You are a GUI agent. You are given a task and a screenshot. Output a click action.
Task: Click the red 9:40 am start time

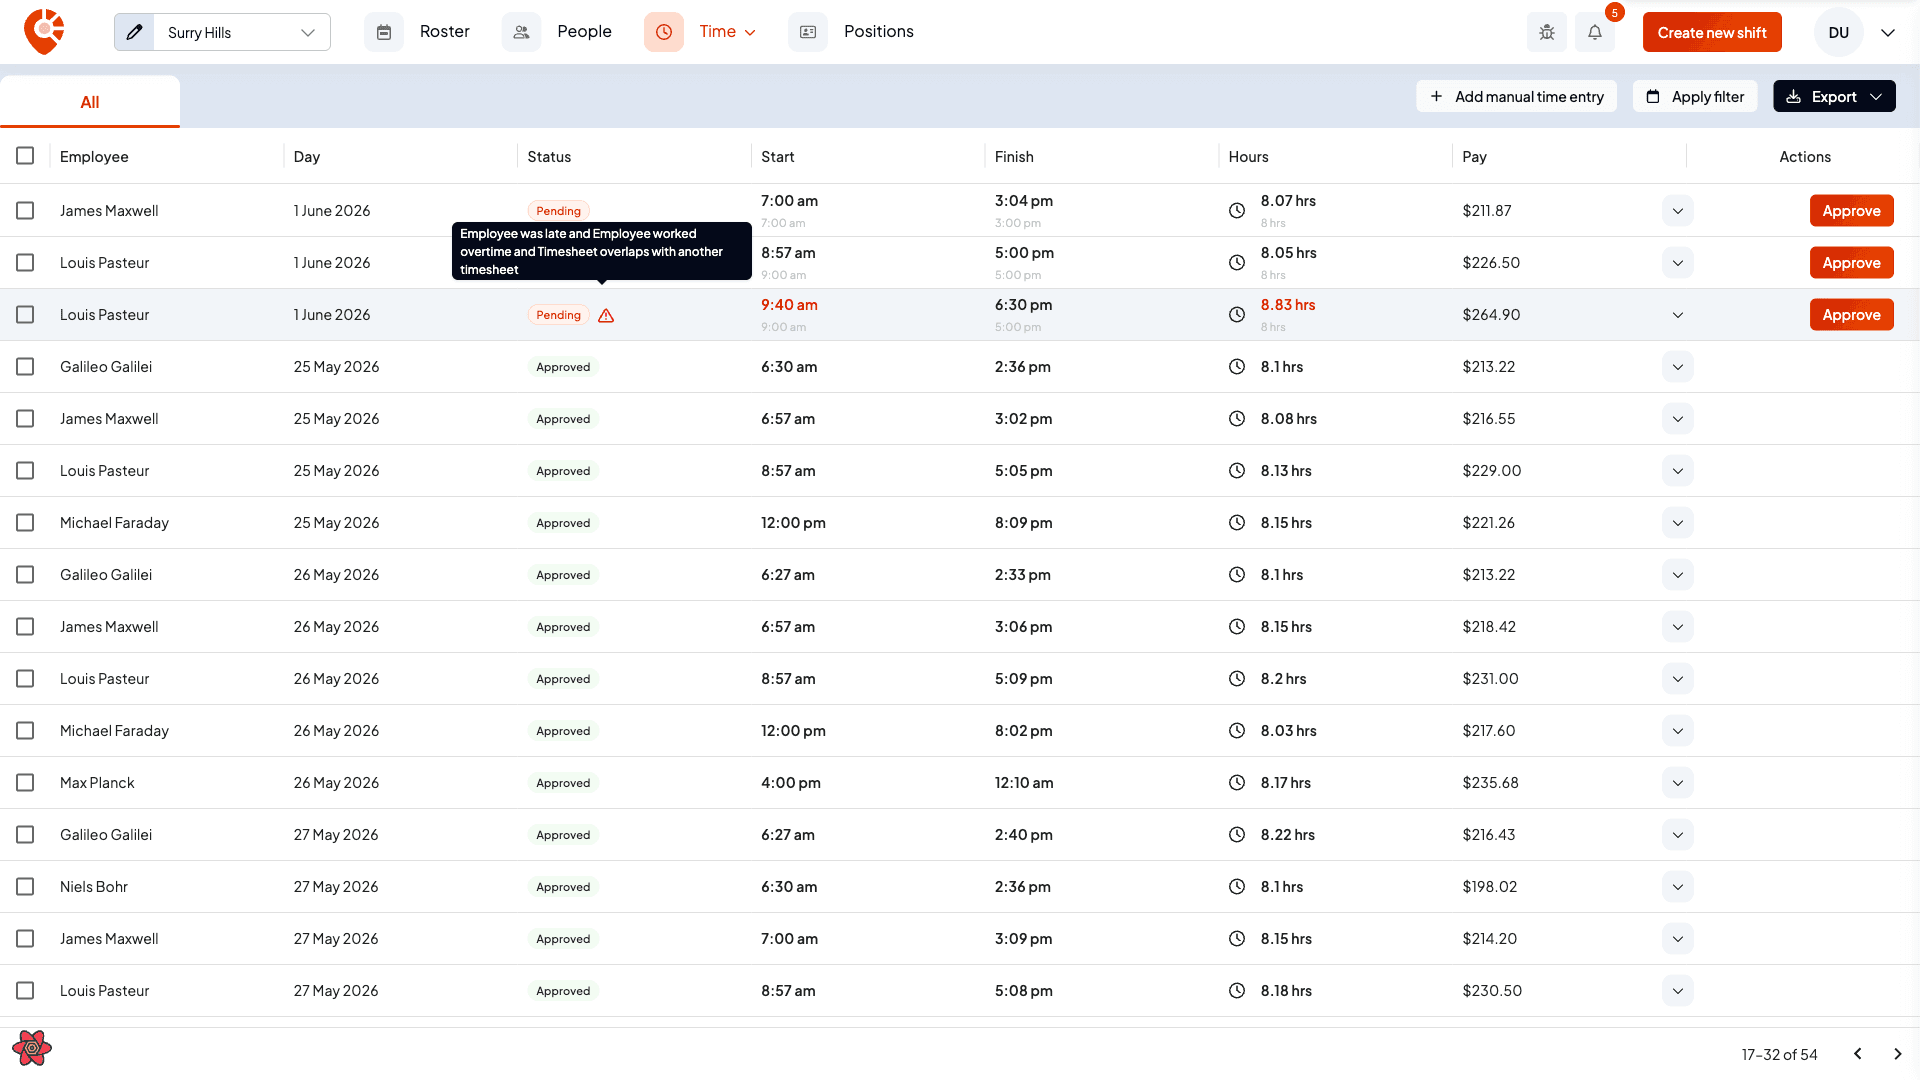click(789, 305)
